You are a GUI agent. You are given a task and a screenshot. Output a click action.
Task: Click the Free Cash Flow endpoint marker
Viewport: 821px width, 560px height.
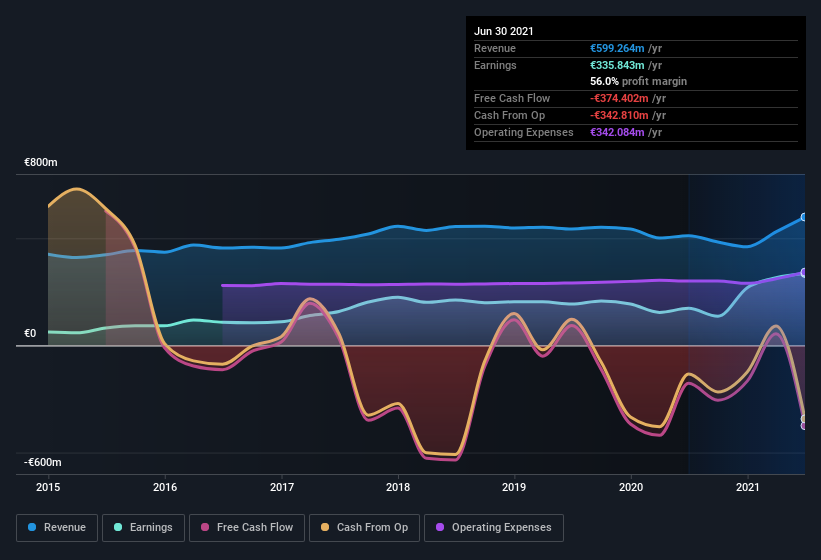click(804, 426)
